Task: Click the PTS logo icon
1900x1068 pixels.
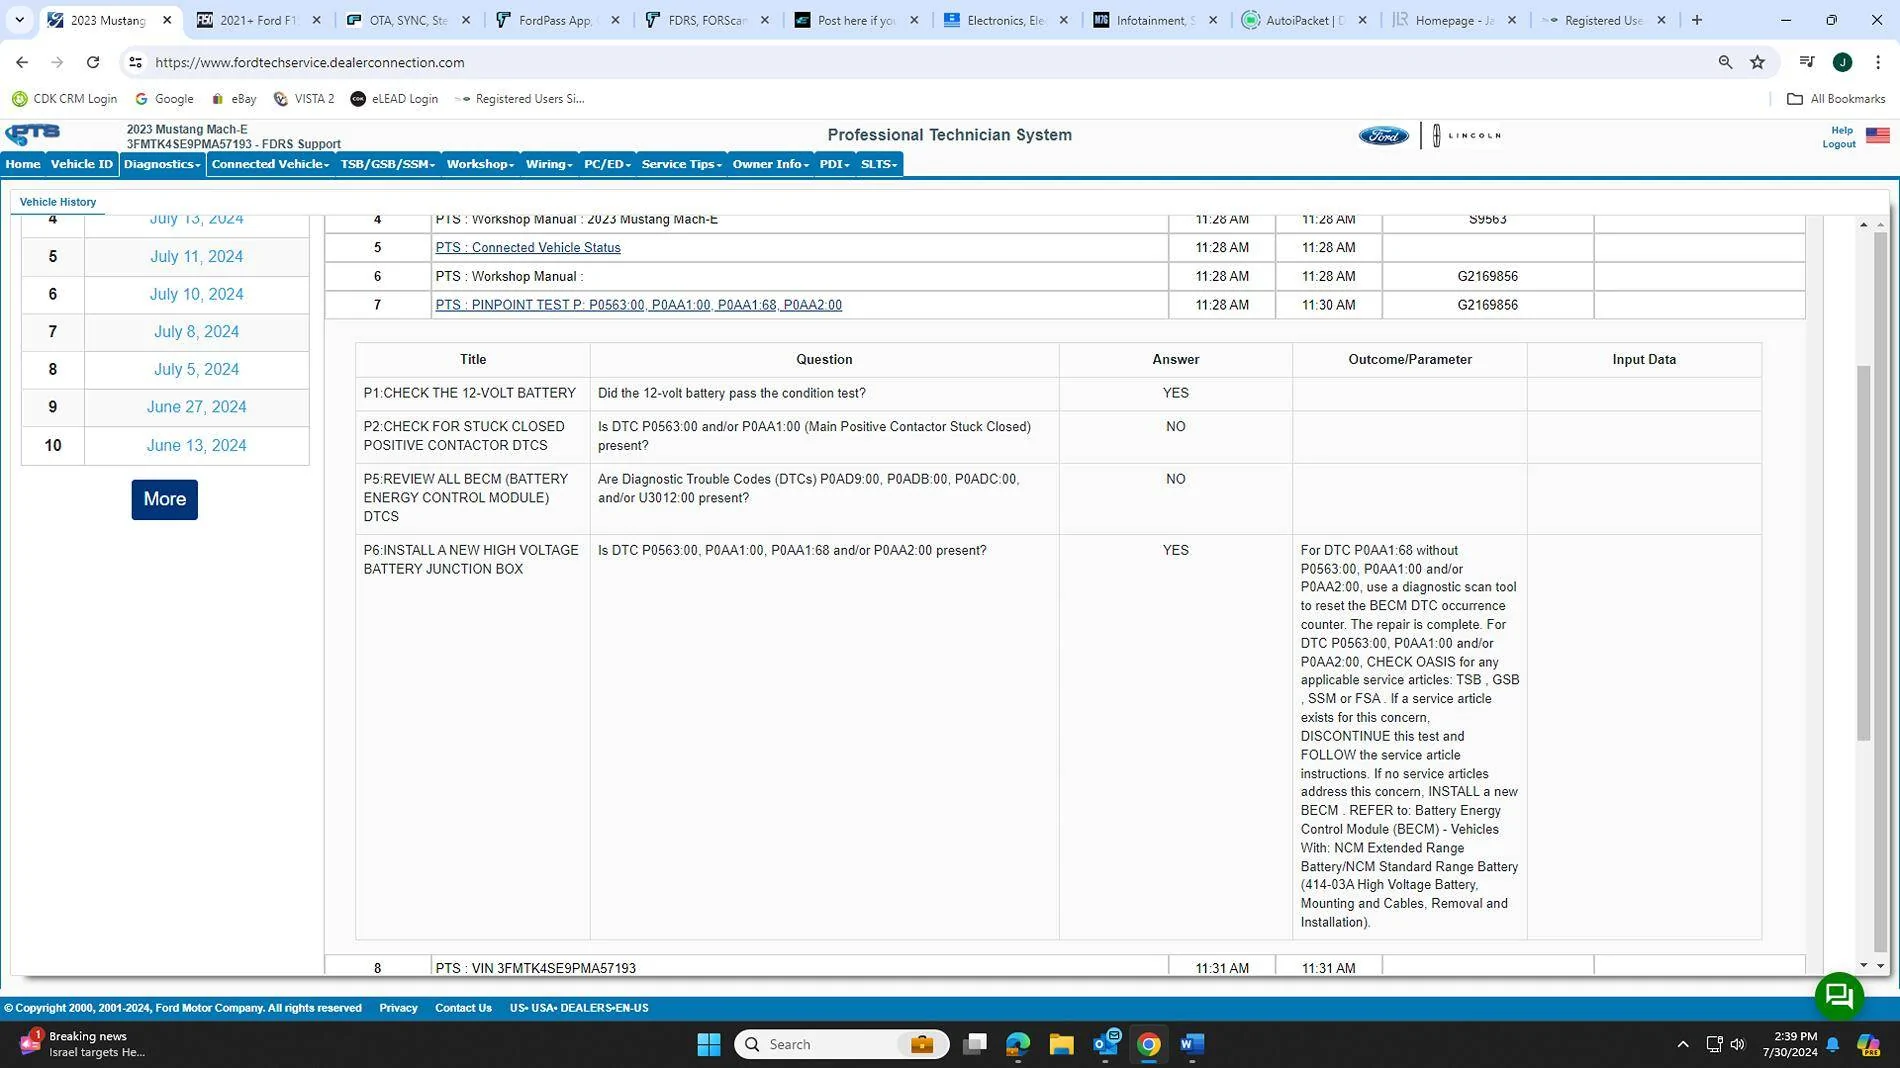Action: [x=33, y=134]
